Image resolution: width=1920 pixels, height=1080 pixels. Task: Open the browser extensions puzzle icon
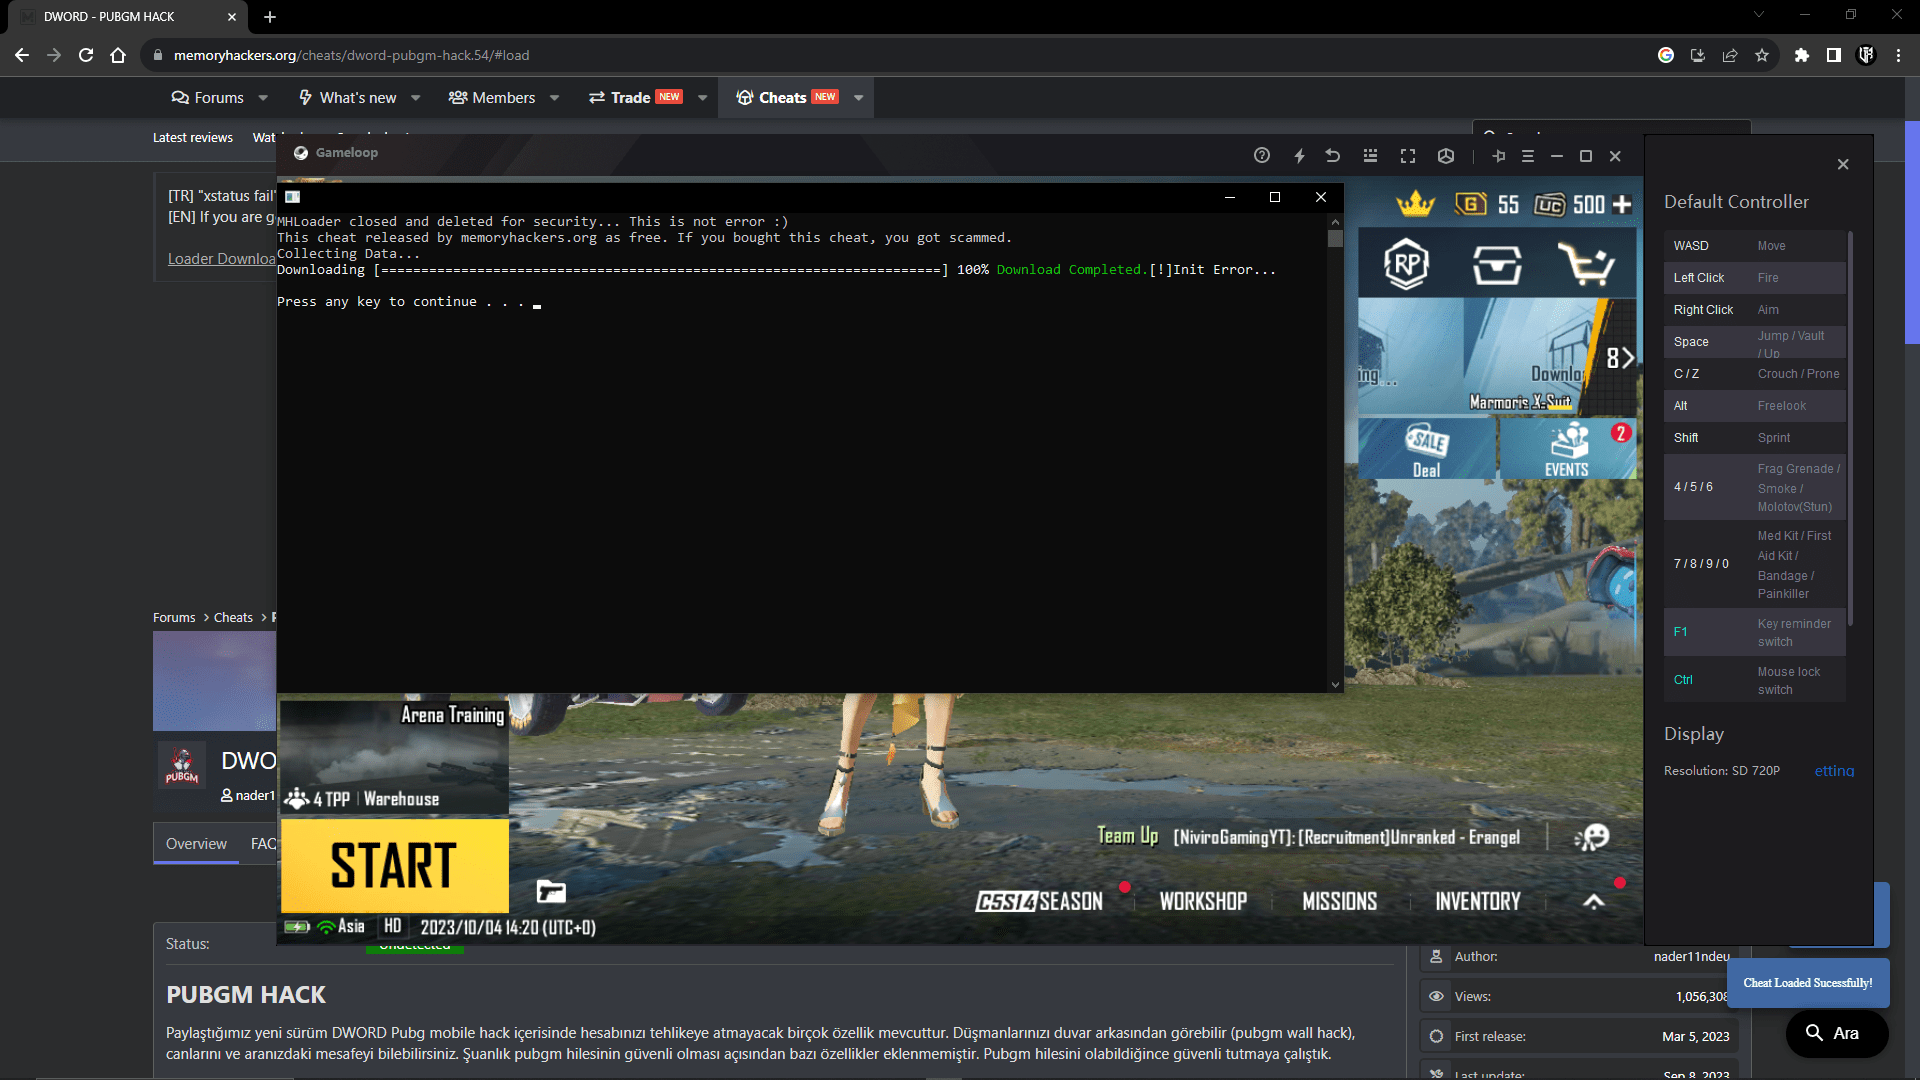[x=1802, y=55]
